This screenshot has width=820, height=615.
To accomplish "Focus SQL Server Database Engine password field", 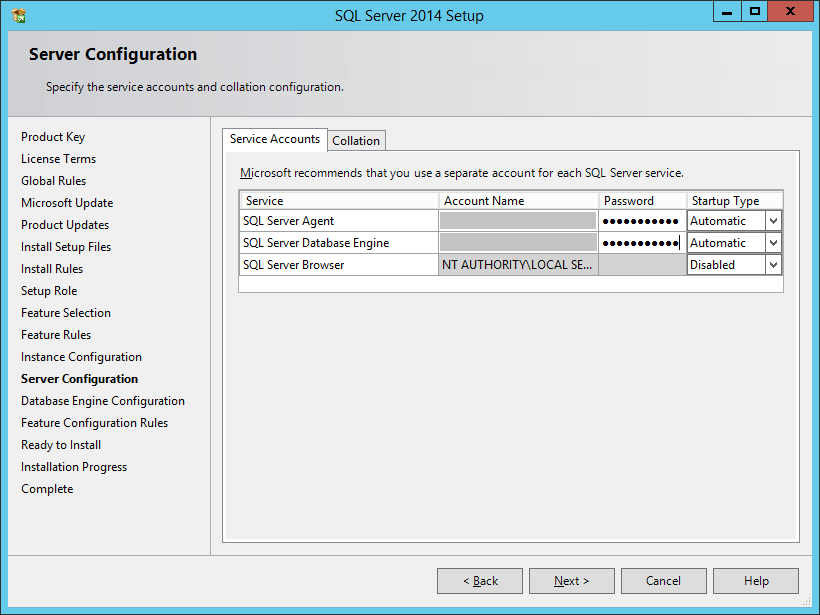I will click(x=641, y=243).
